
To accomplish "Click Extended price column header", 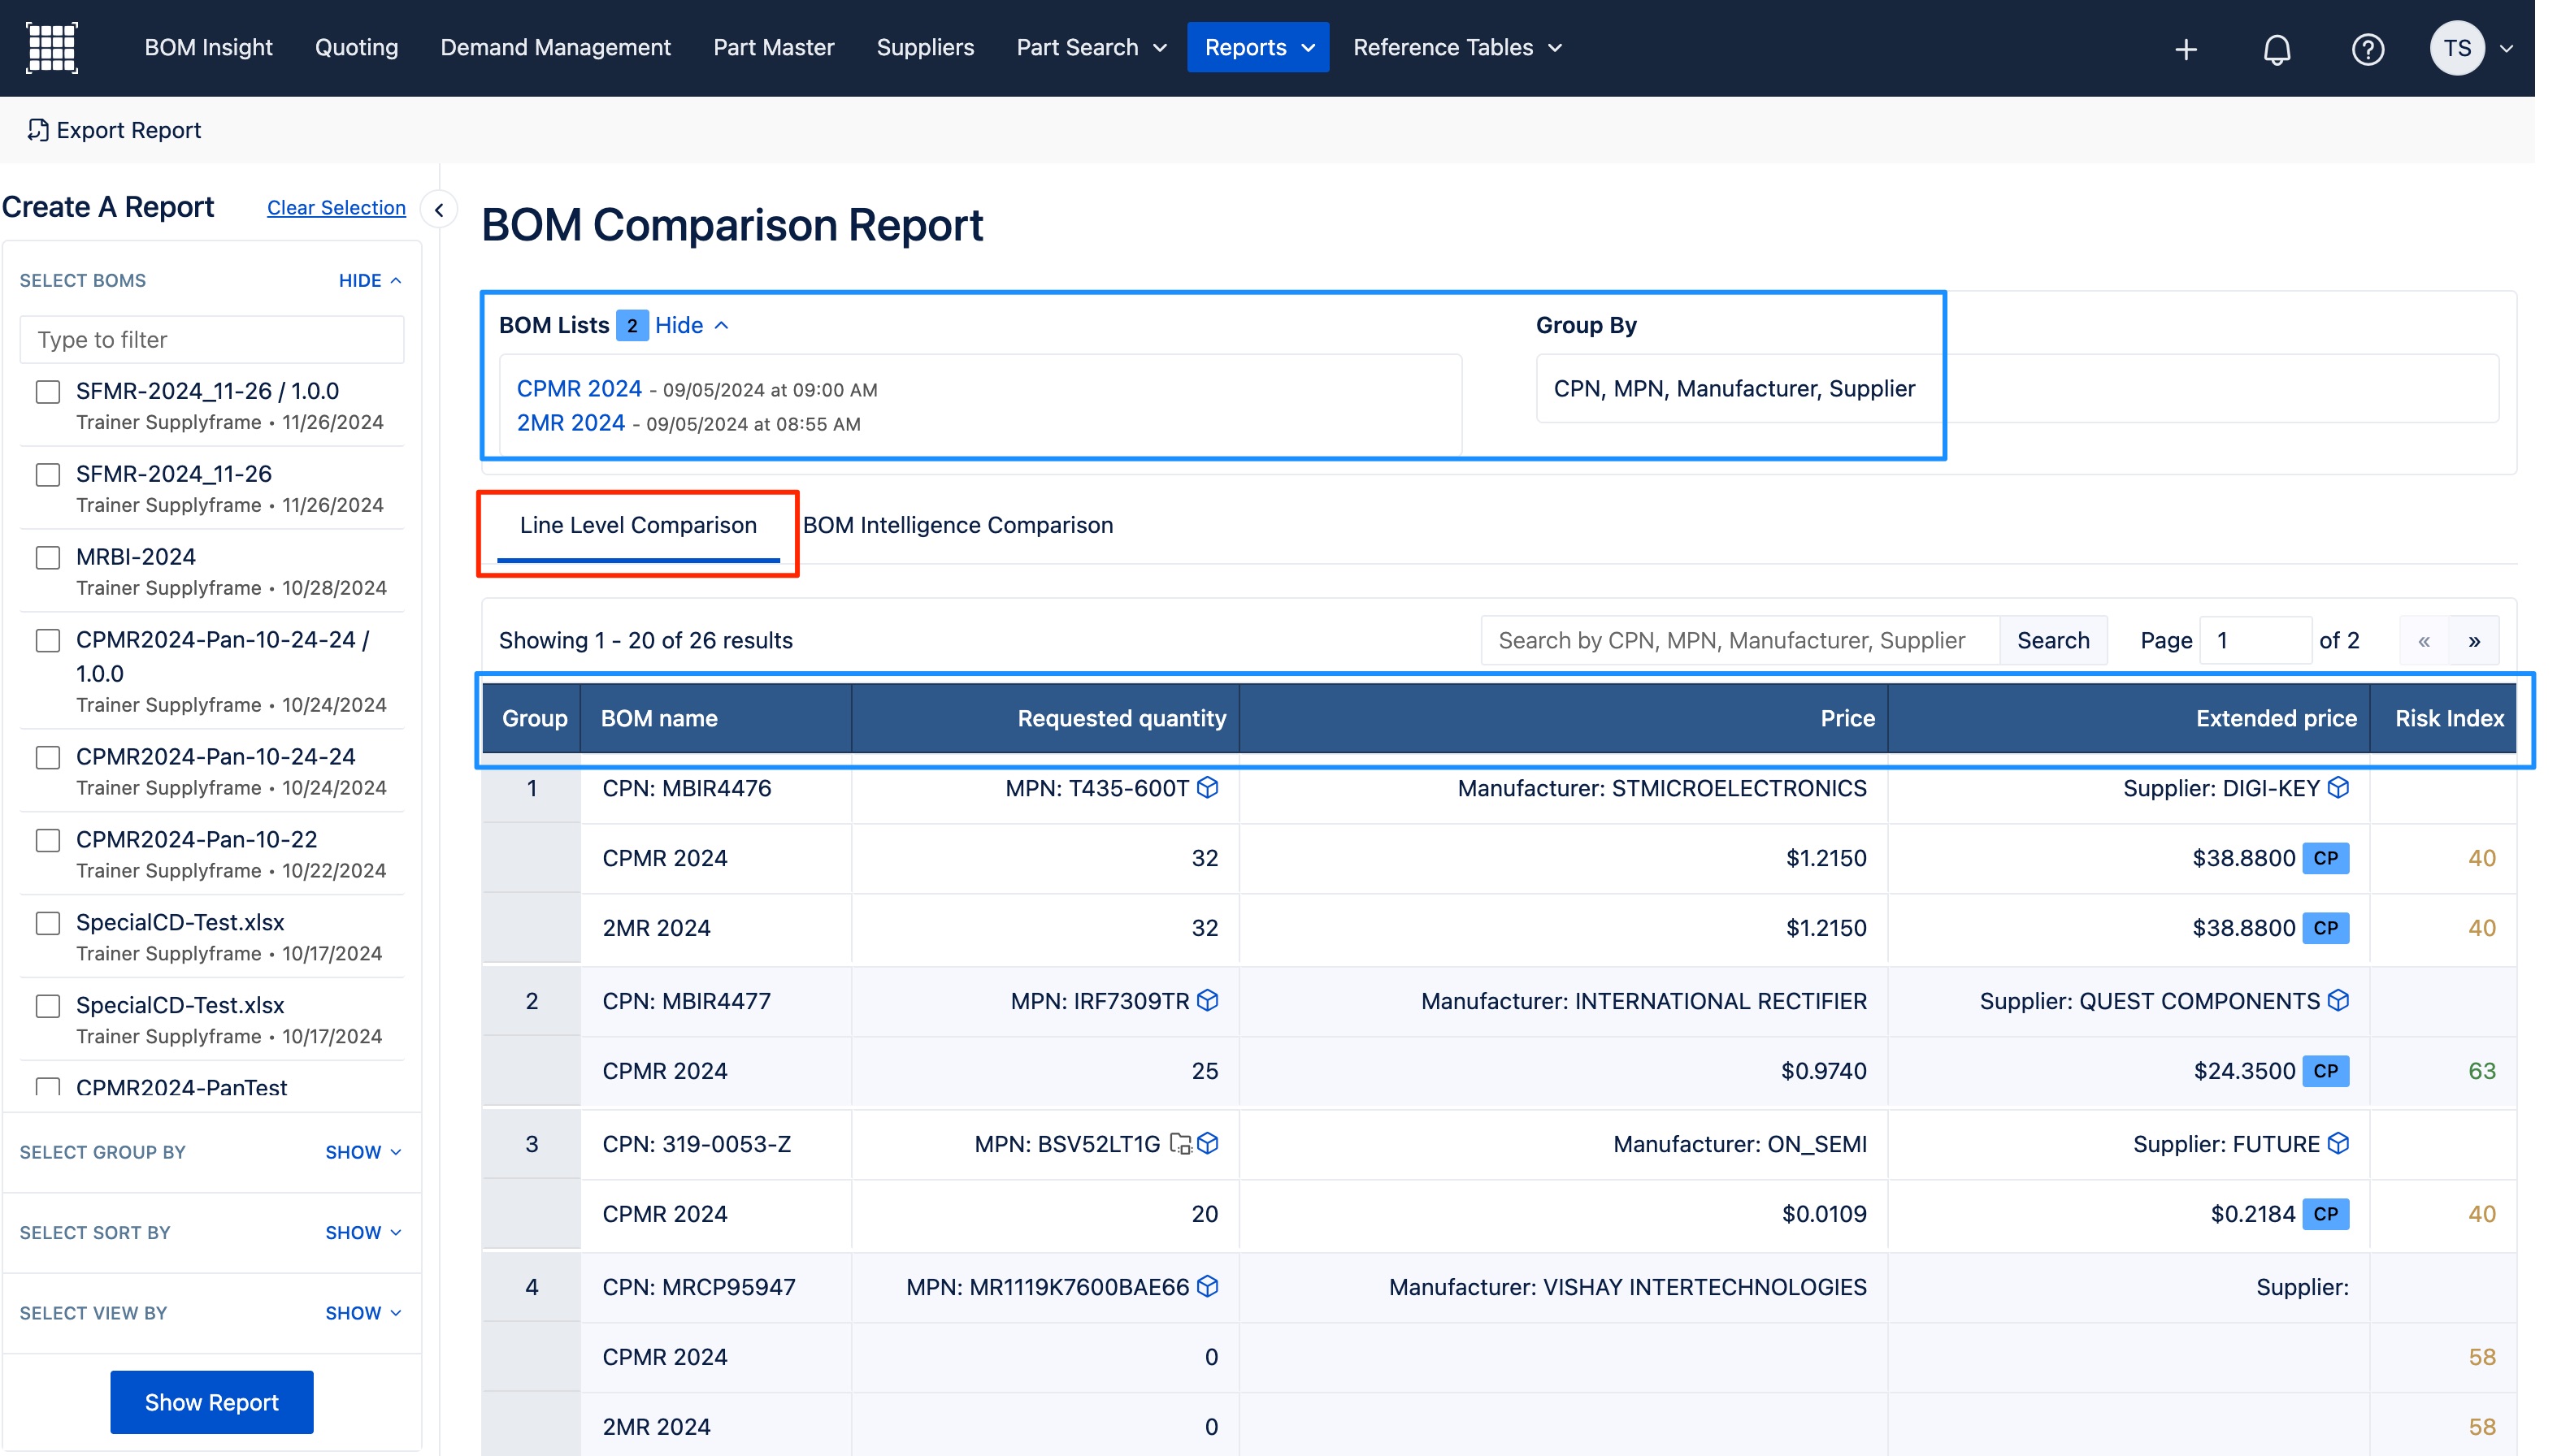I will 2129,719.
